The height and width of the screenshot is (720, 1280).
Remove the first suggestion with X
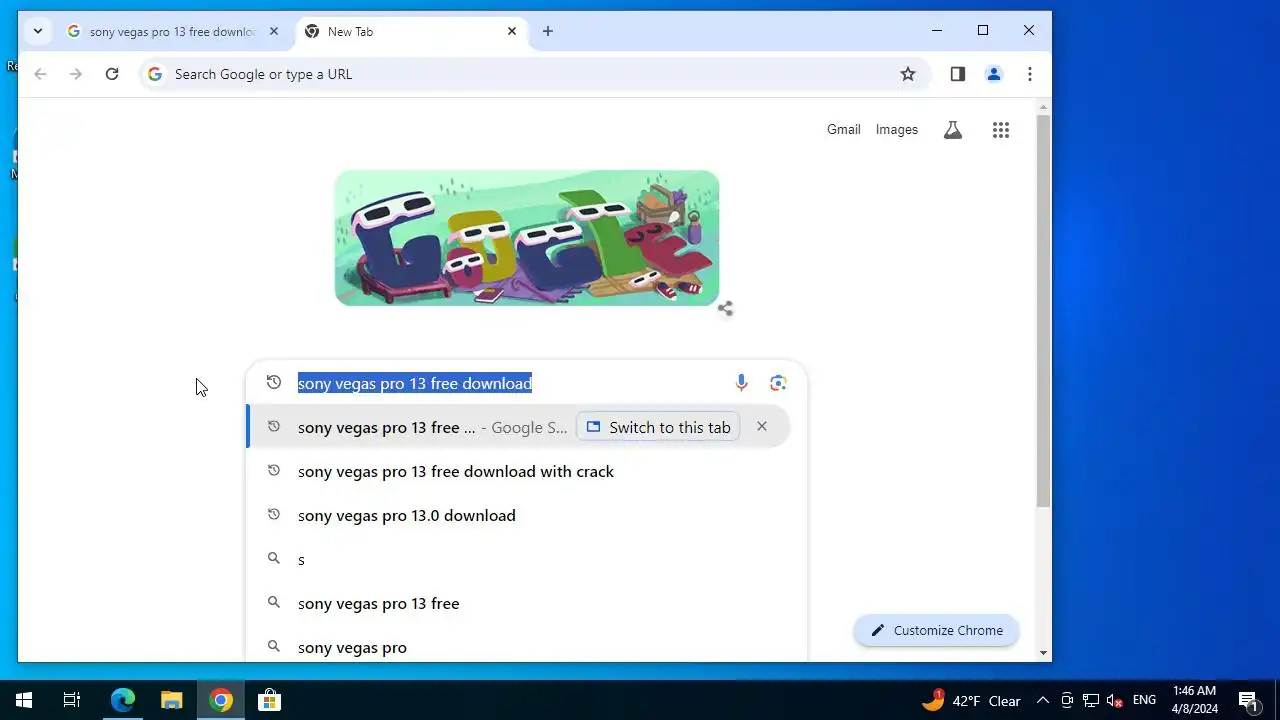(762, 427)
